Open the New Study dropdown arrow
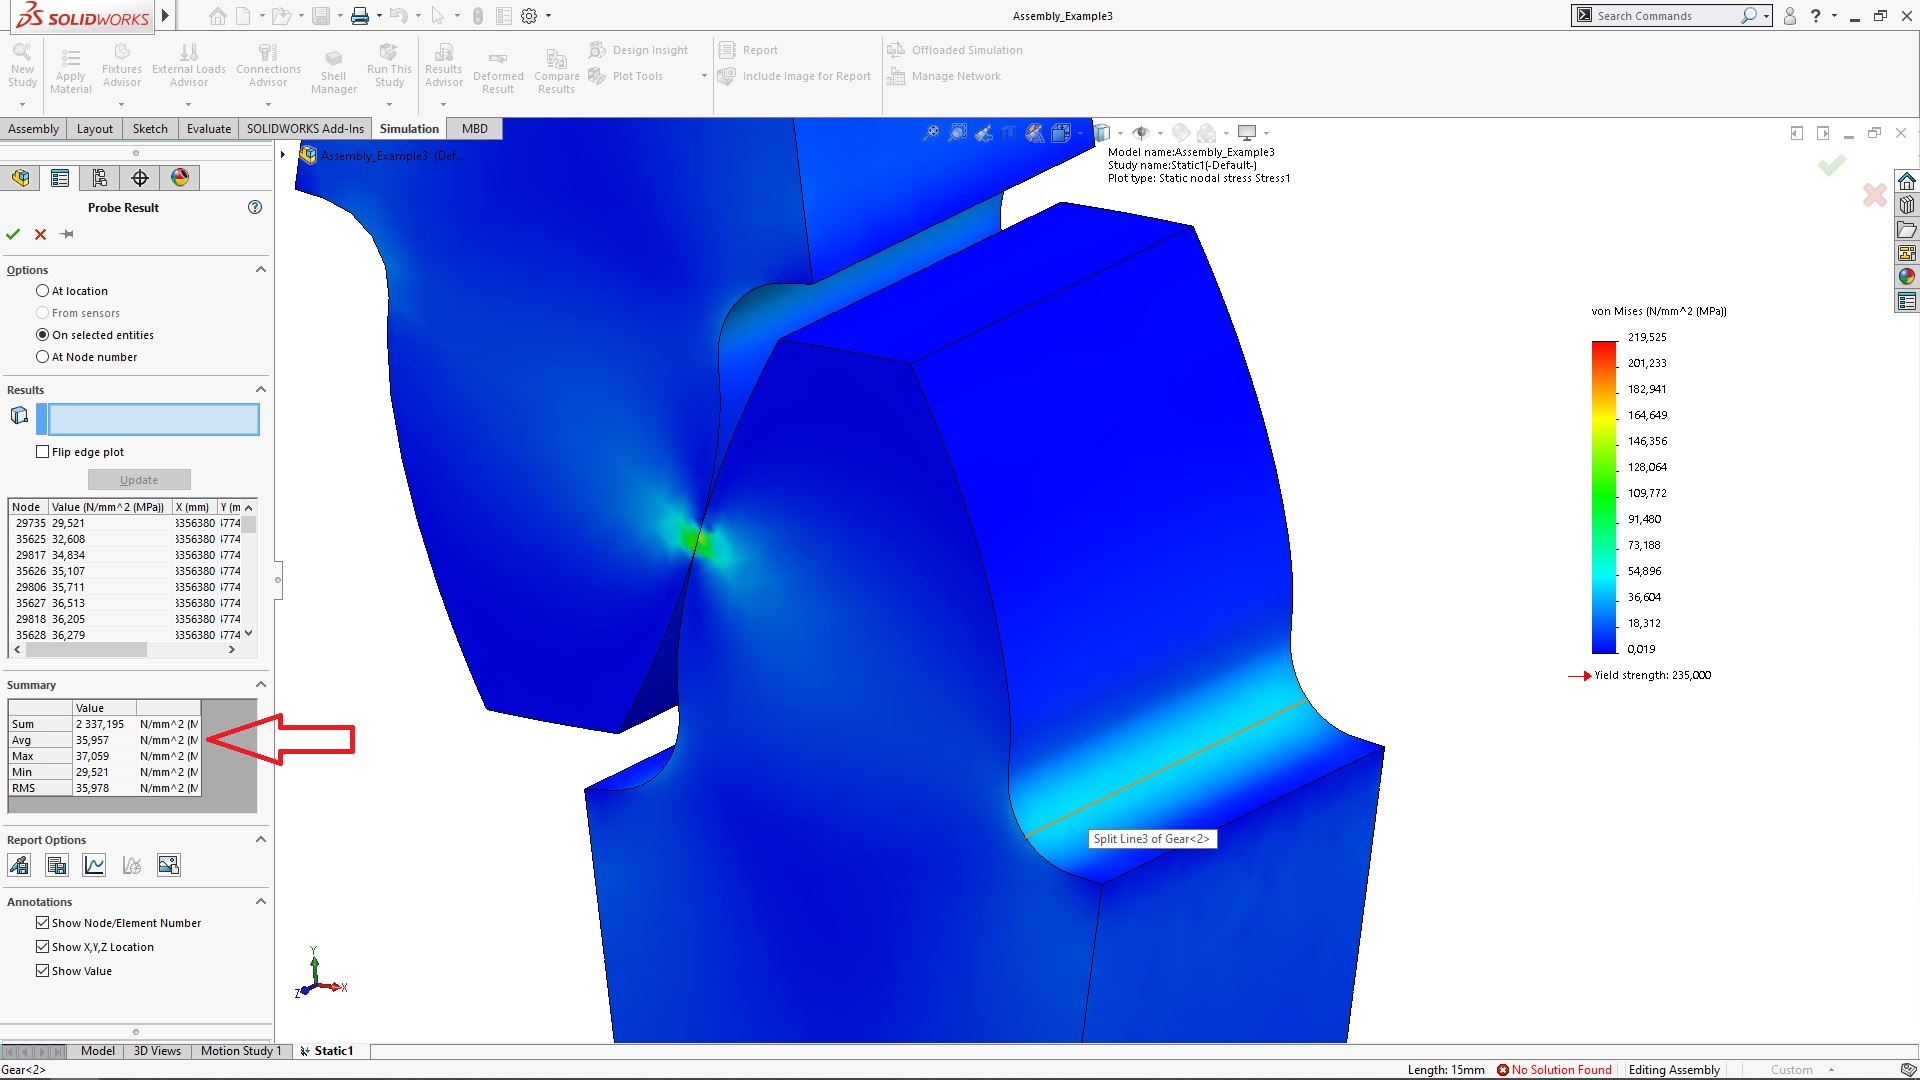The height and width of the screenshot is (1080, 1920). [x=22, y=104]
